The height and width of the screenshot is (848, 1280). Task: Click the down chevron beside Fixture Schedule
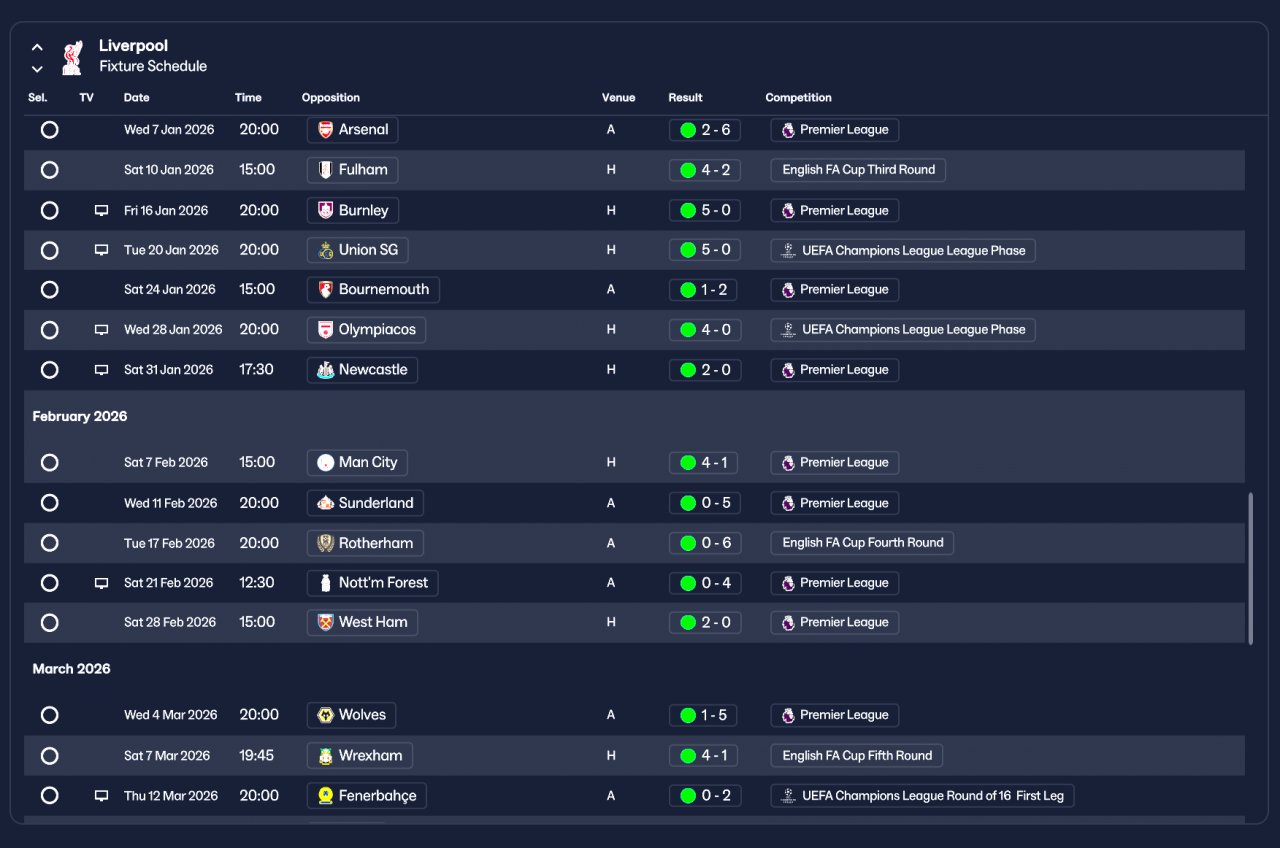(37, 69)
